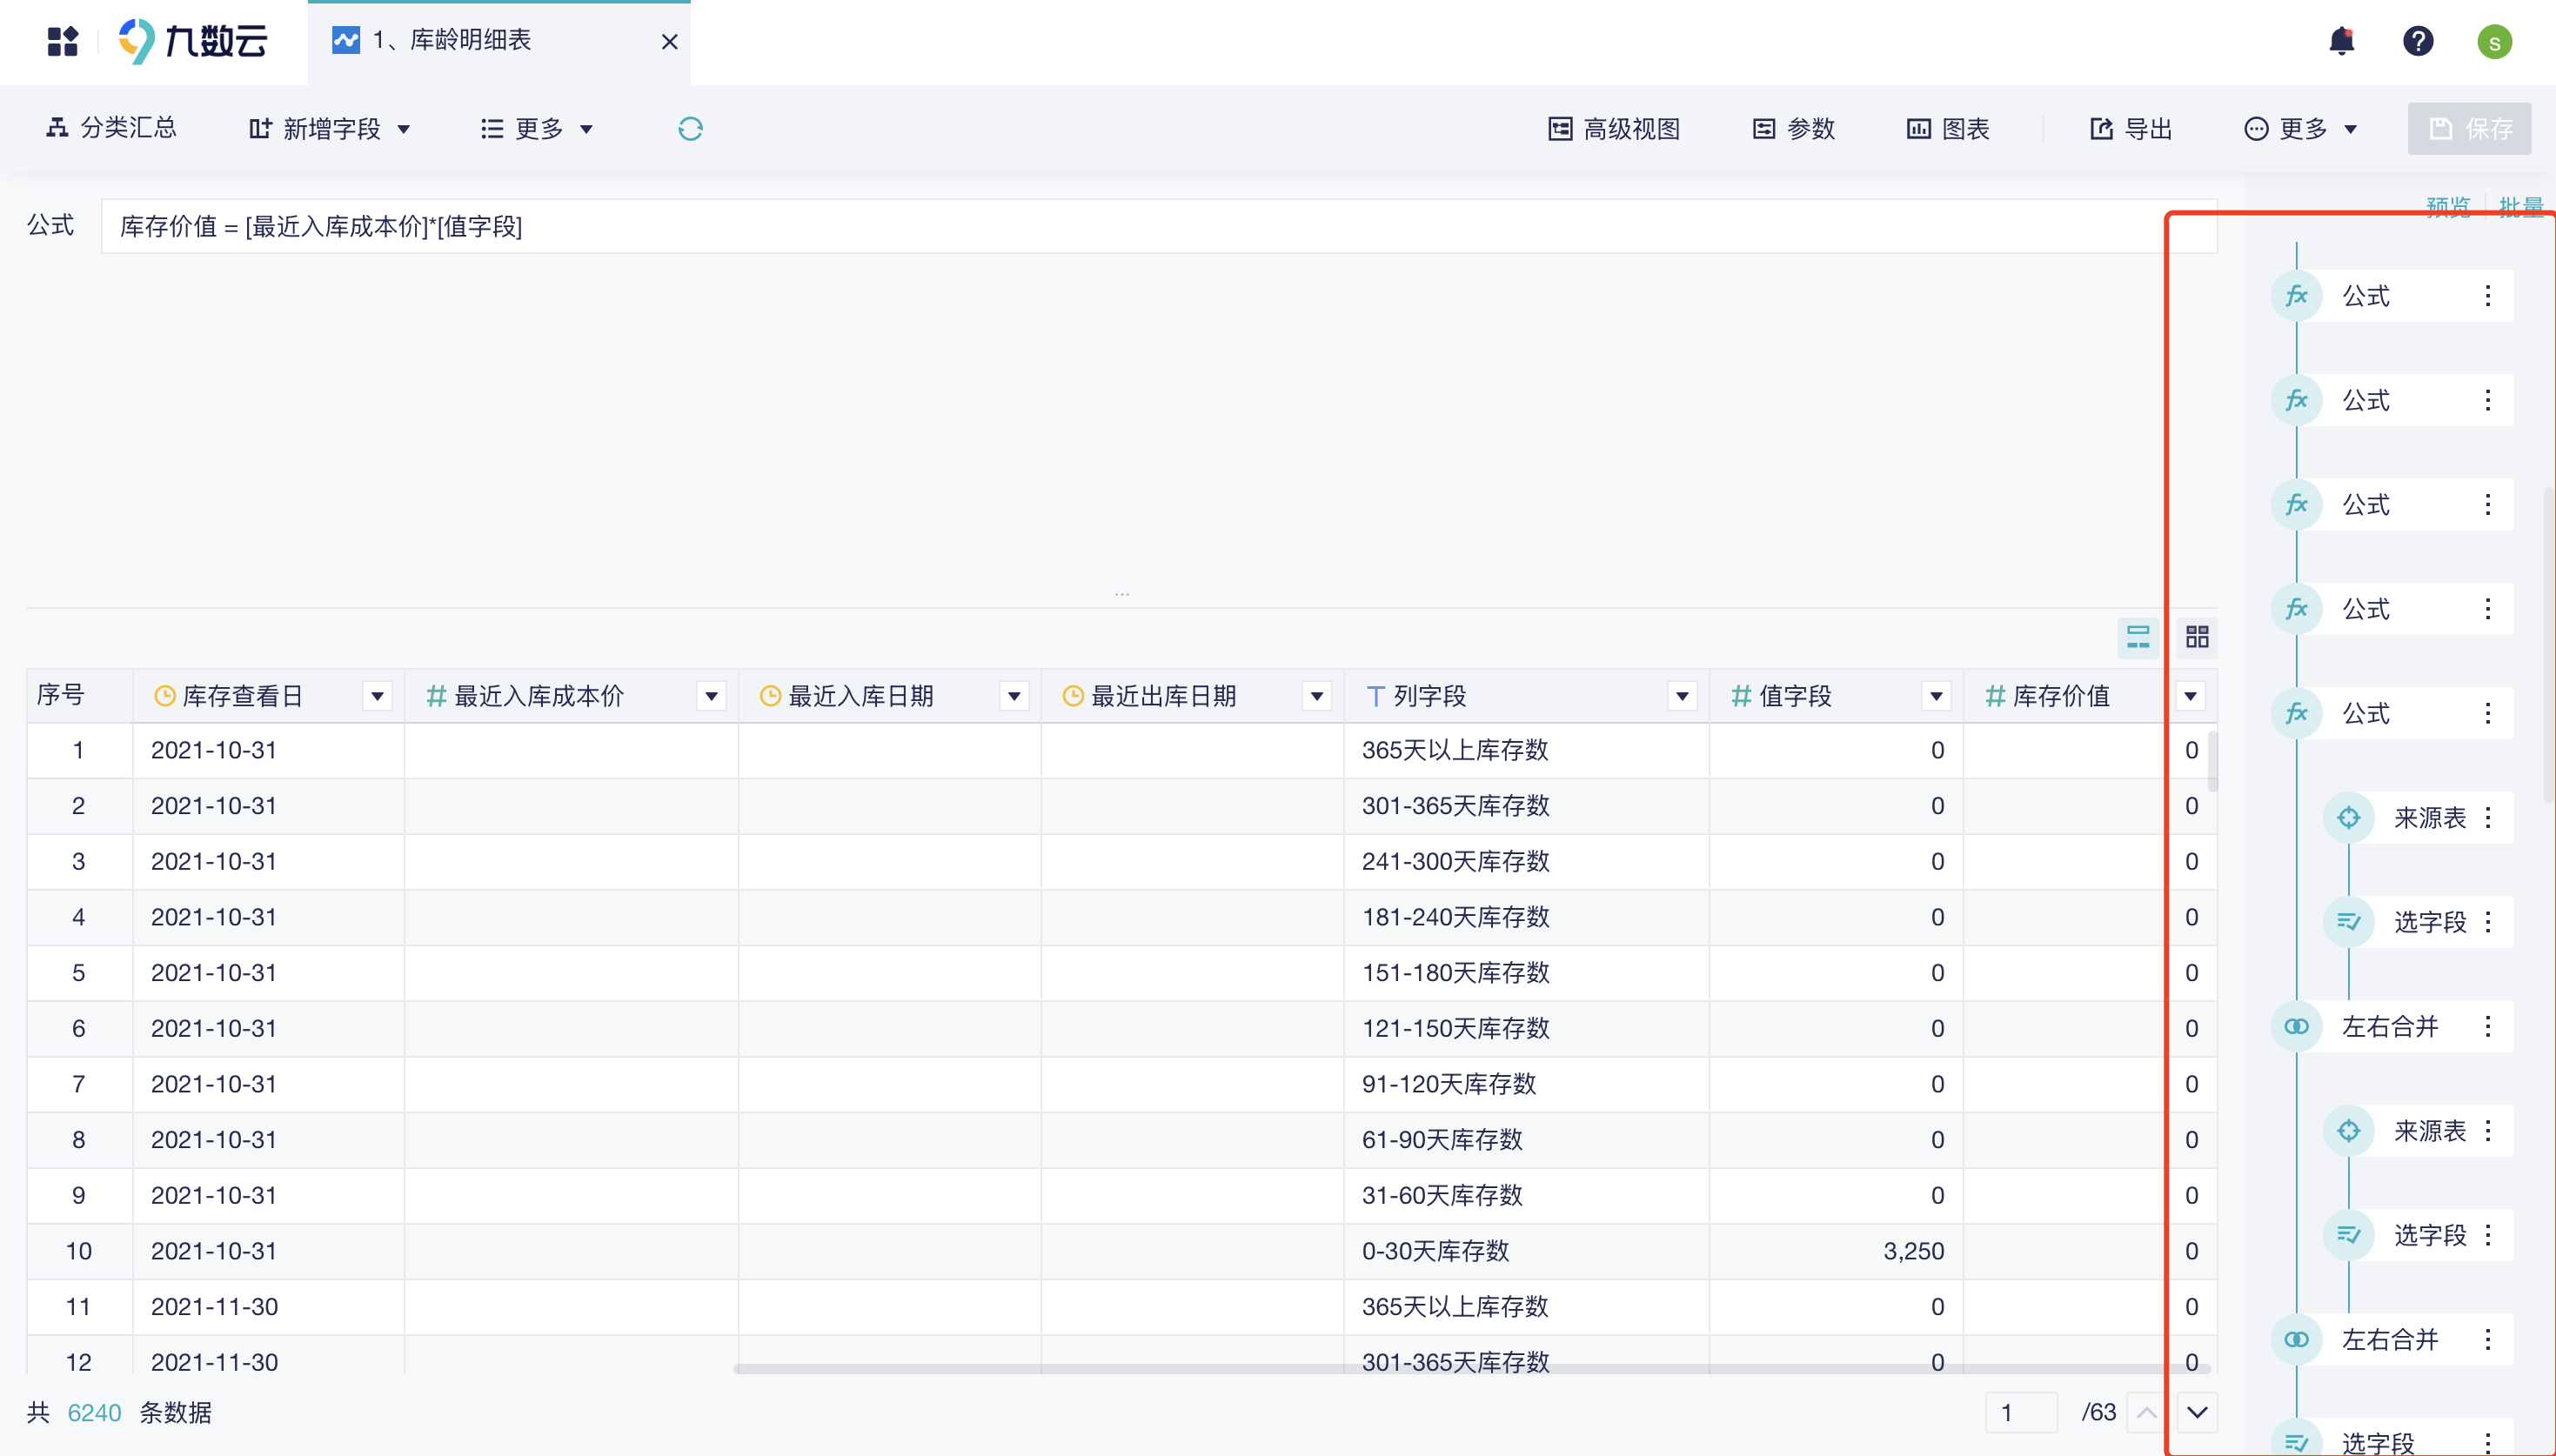The width and height of the screenshot is (2556, 1456).
Task: Open 新增字段 dropdown menu
Action: (330, 129)
